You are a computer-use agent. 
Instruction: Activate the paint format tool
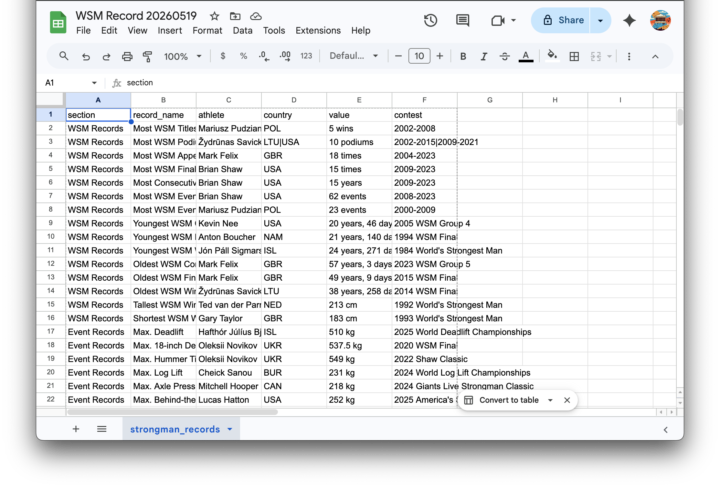(x=147, y=56)
